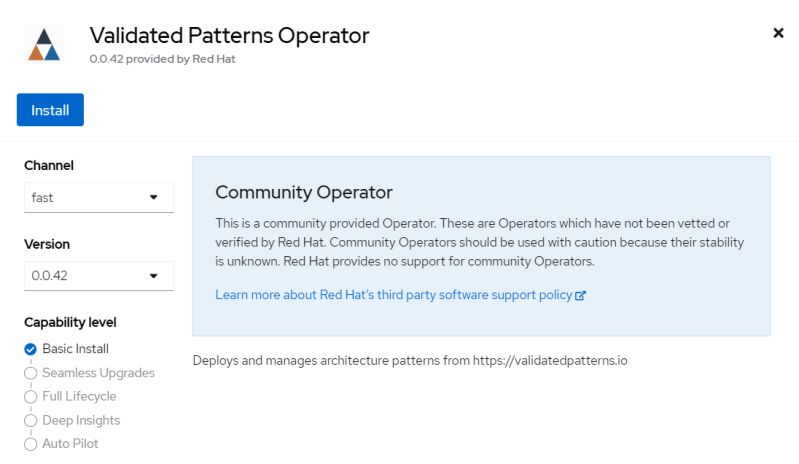Click the Community Operator heading

(304, 192)
